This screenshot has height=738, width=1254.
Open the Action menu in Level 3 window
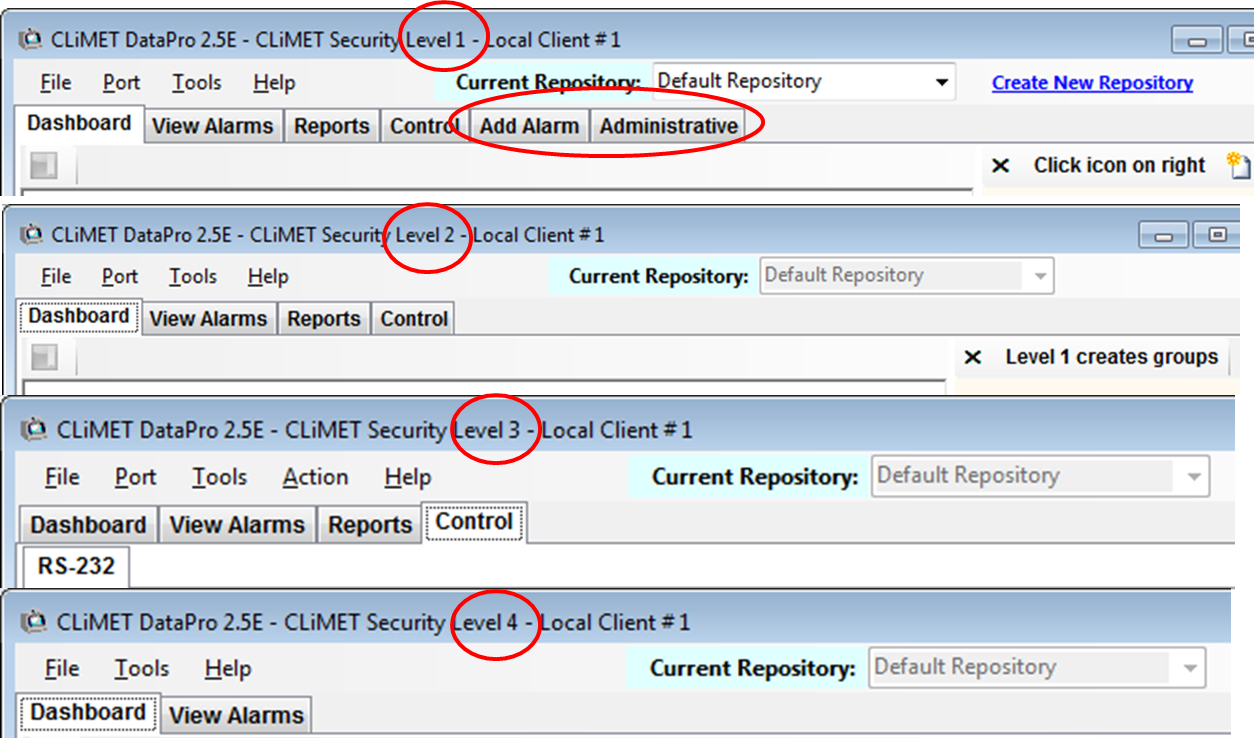point(315,477)
